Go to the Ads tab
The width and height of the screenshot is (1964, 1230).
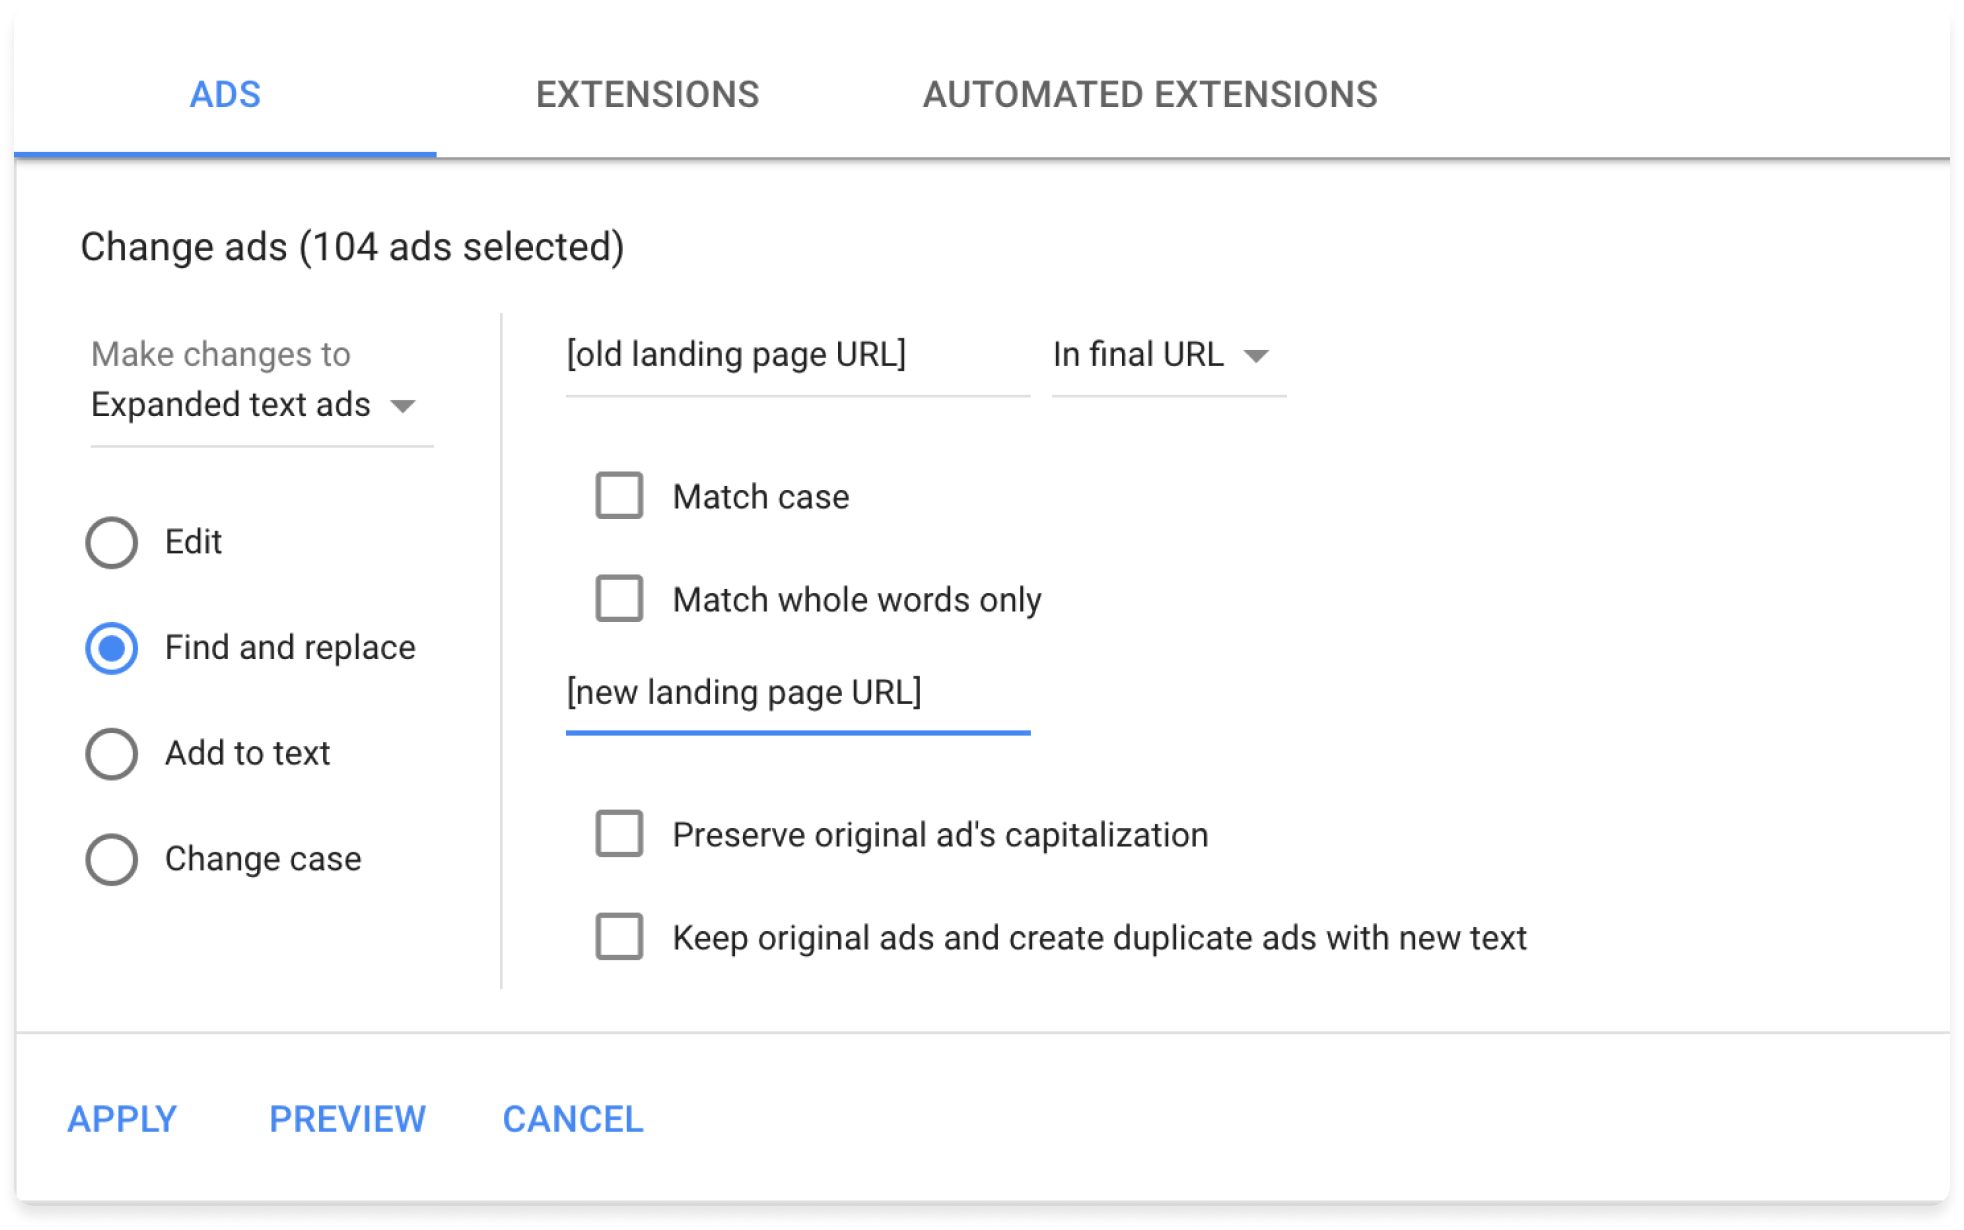[x=225, y=95]
